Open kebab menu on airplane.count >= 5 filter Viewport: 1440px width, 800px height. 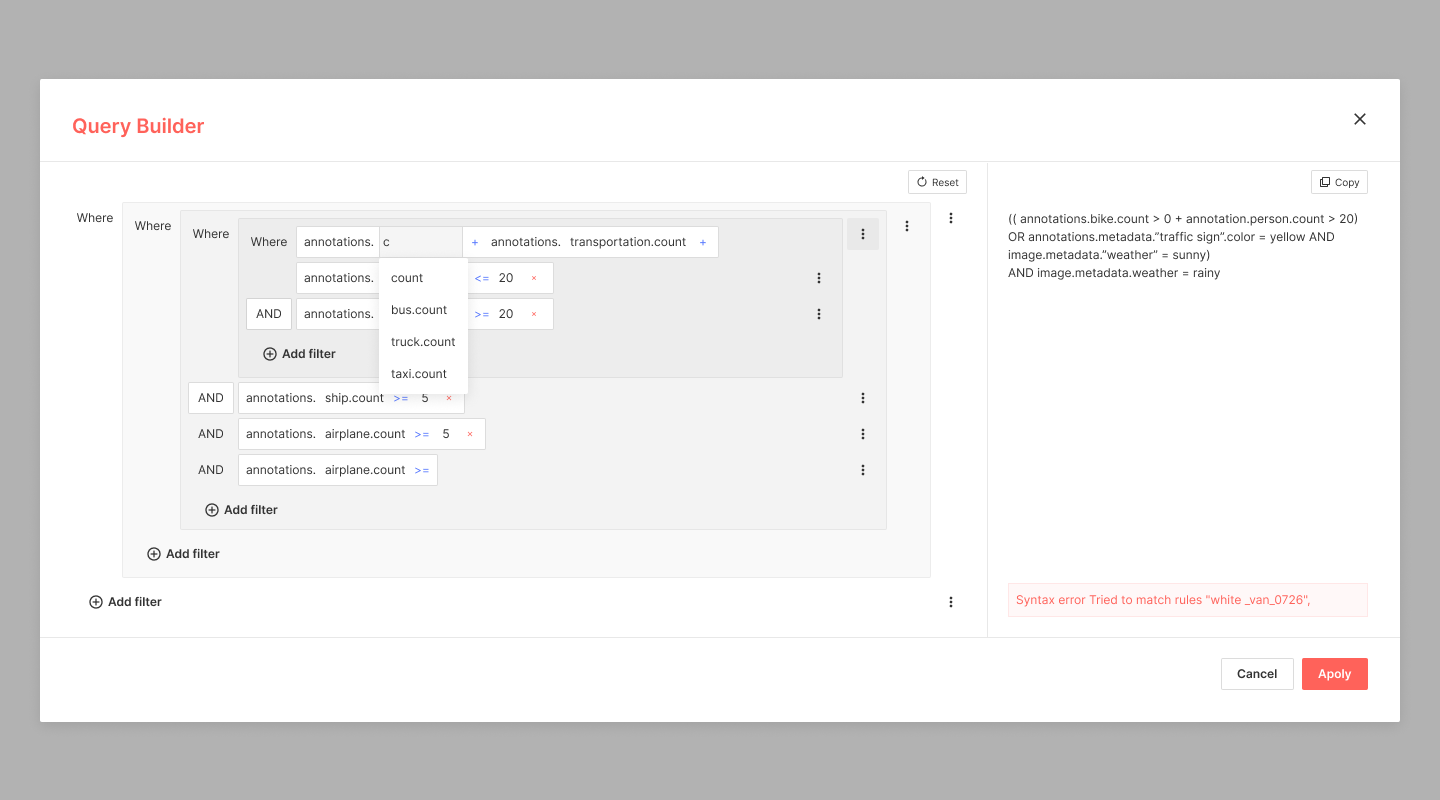point(863,433)
